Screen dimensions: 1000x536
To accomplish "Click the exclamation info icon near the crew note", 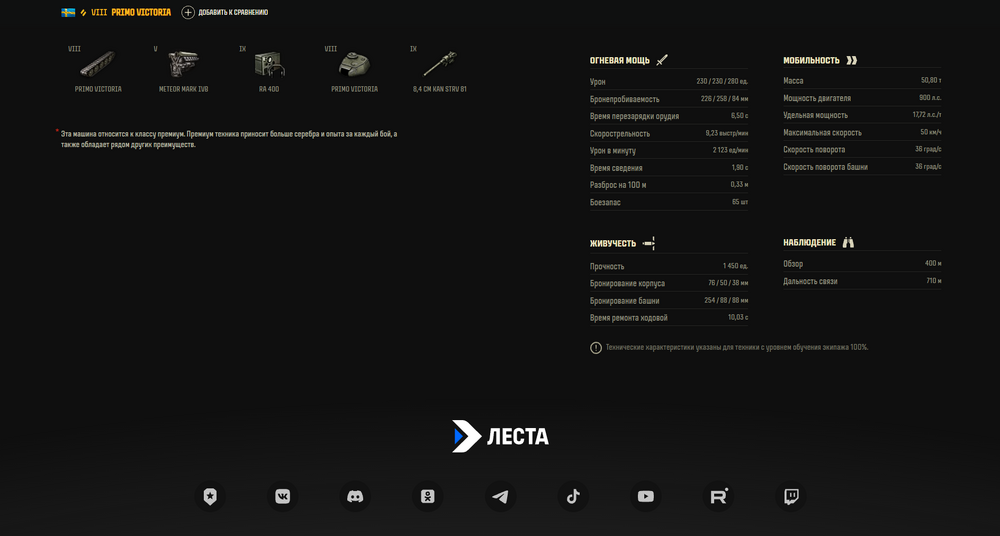I will 596,348.
